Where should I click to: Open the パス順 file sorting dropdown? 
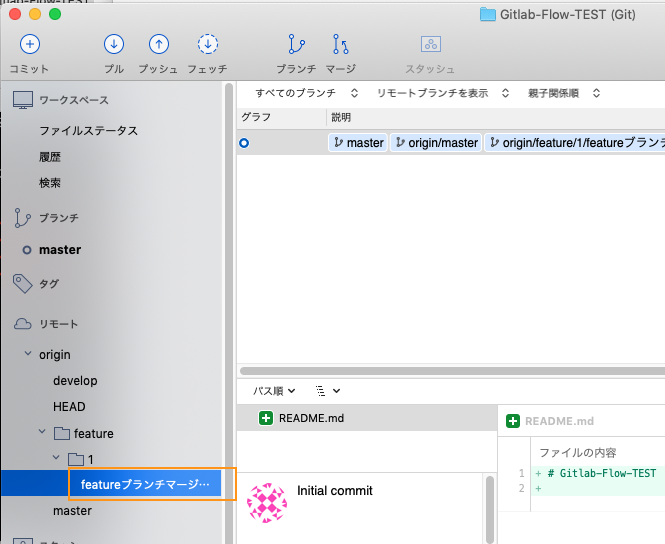point(274,391)
